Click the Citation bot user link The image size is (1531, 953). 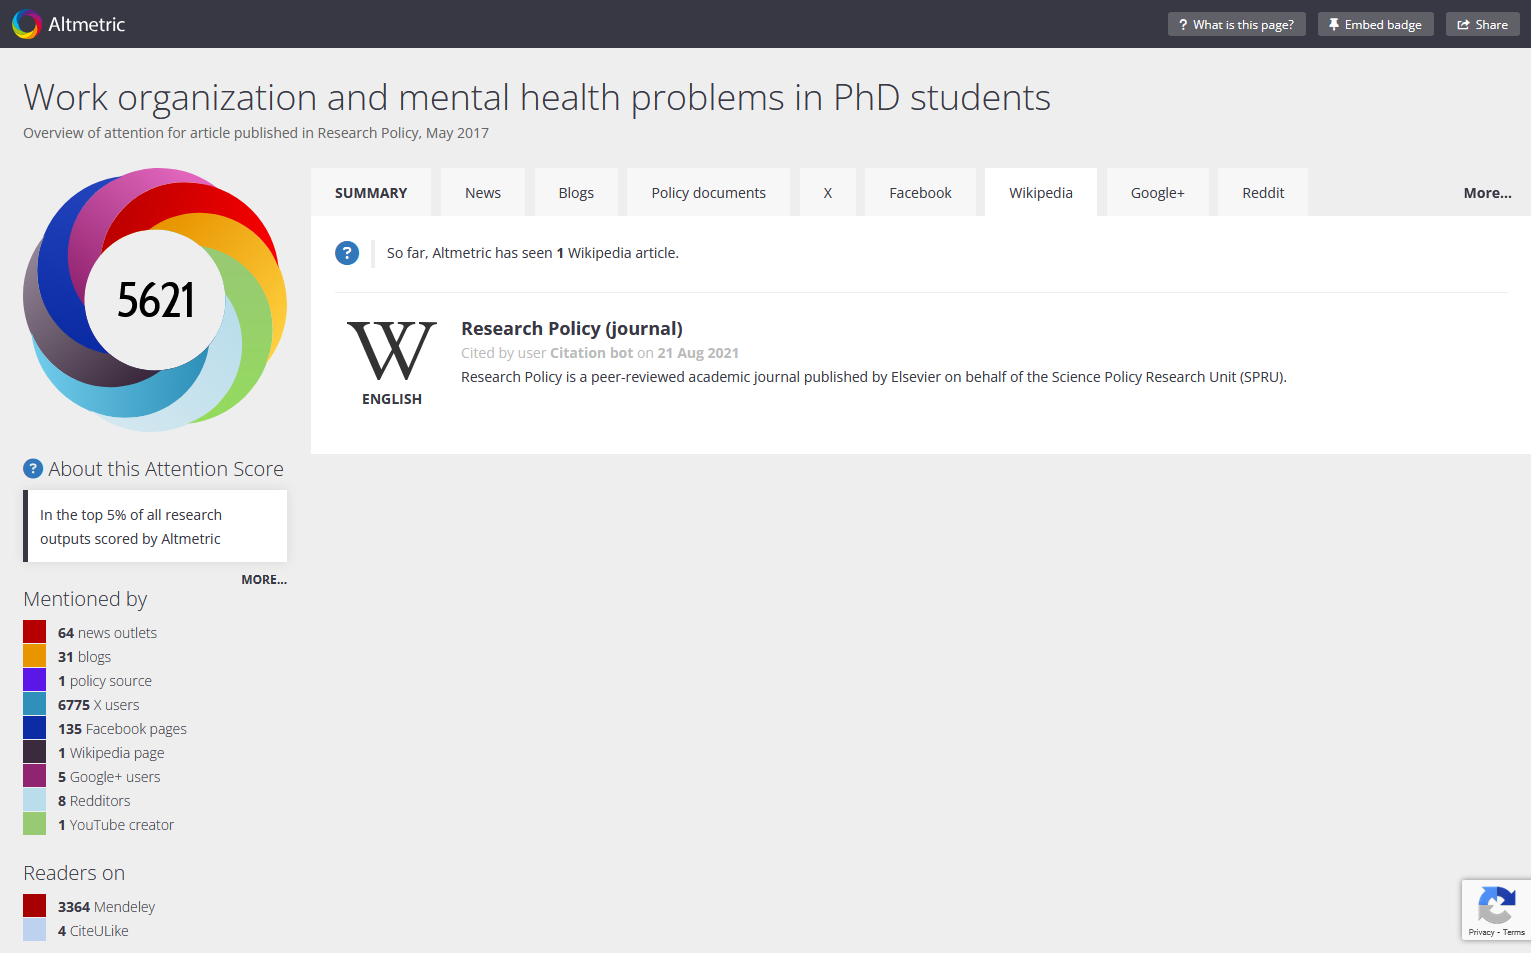pyautogui.click(x=592, y=353)
